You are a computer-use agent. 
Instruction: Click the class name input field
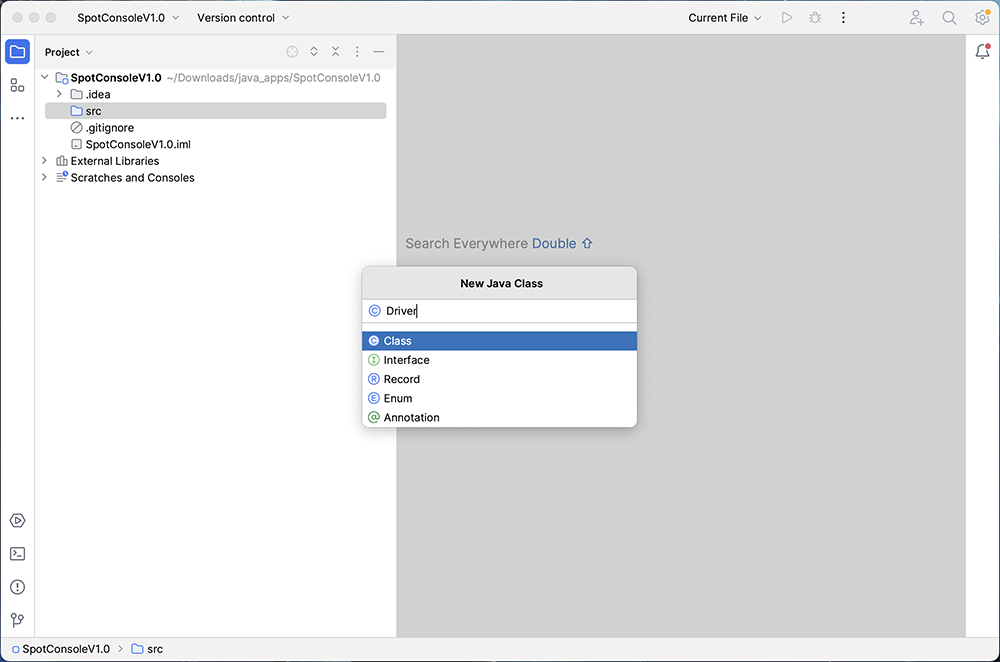point(505,311)
